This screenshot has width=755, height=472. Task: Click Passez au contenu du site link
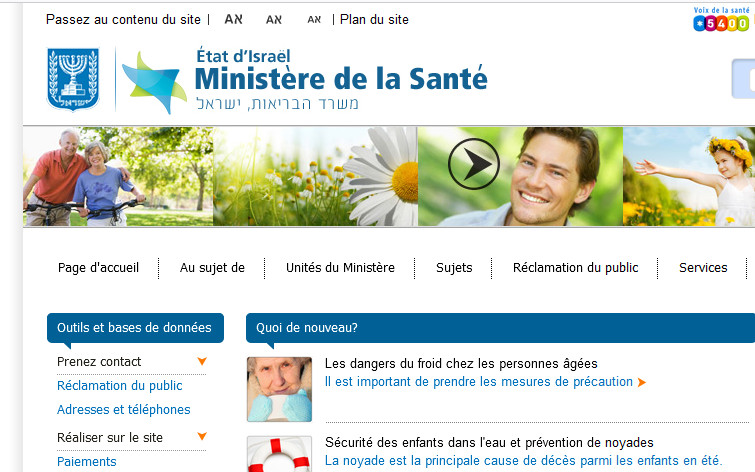tap(123, 20)
